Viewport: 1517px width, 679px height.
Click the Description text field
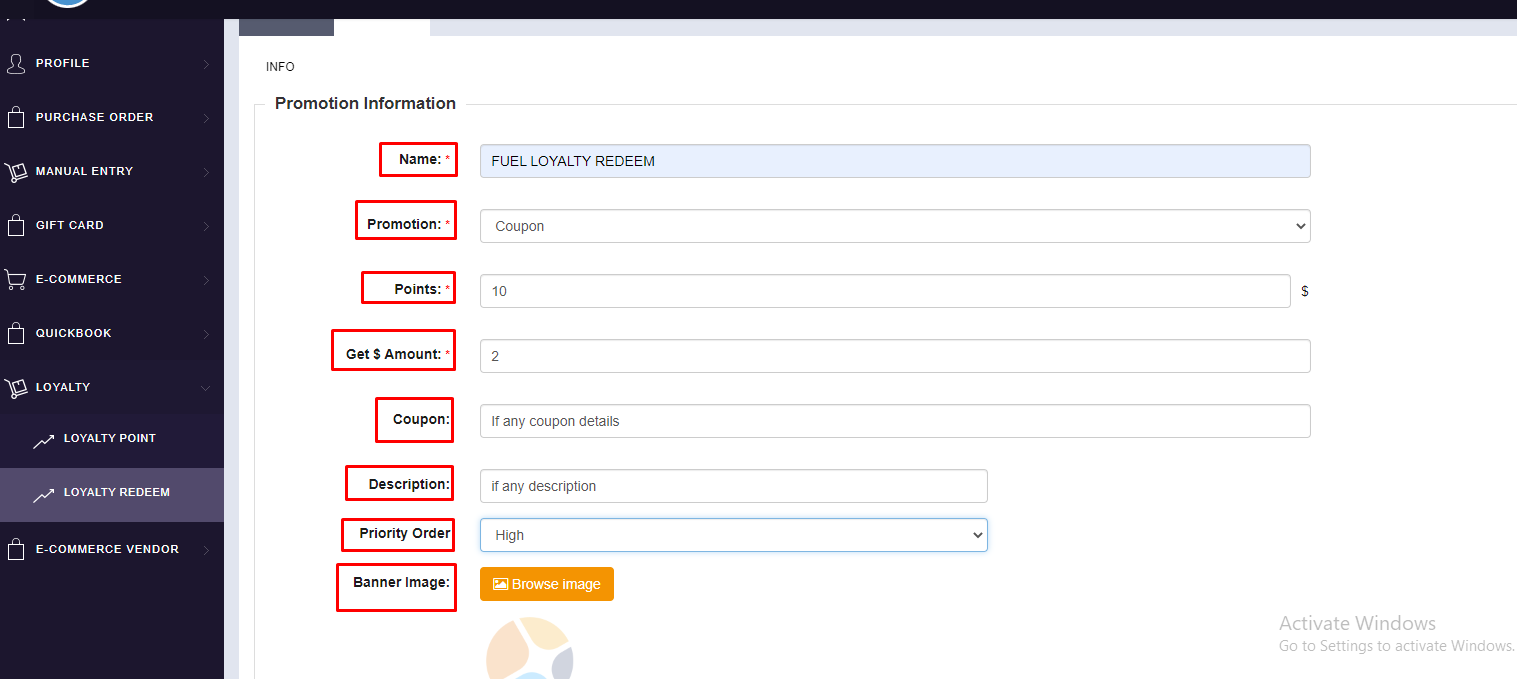tap(732, 486)
